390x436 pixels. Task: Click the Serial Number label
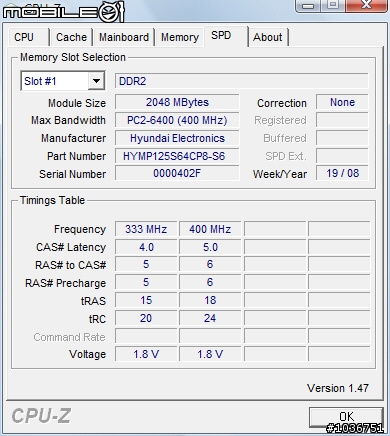point(73,174)
